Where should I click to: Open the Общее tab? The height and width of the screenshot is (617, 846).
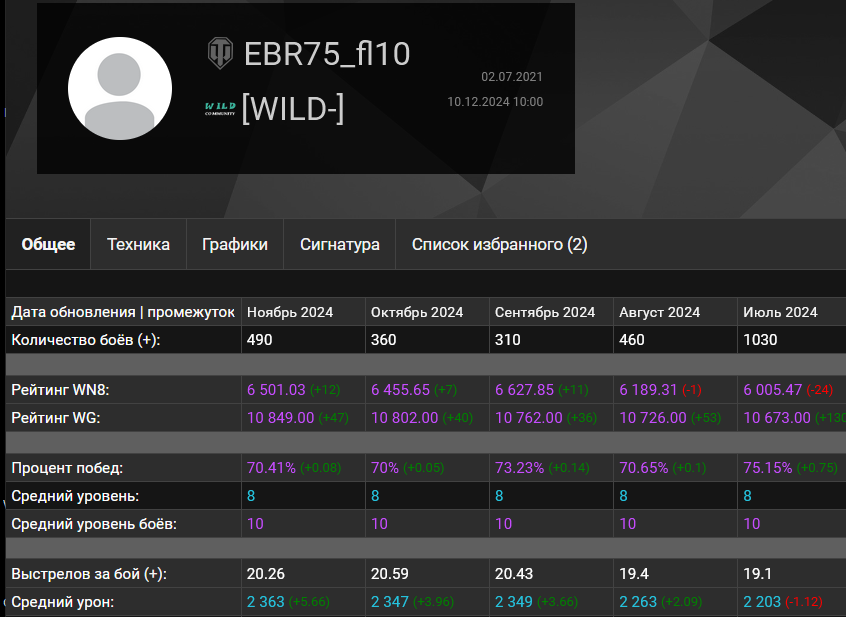[x=48, y=244]
